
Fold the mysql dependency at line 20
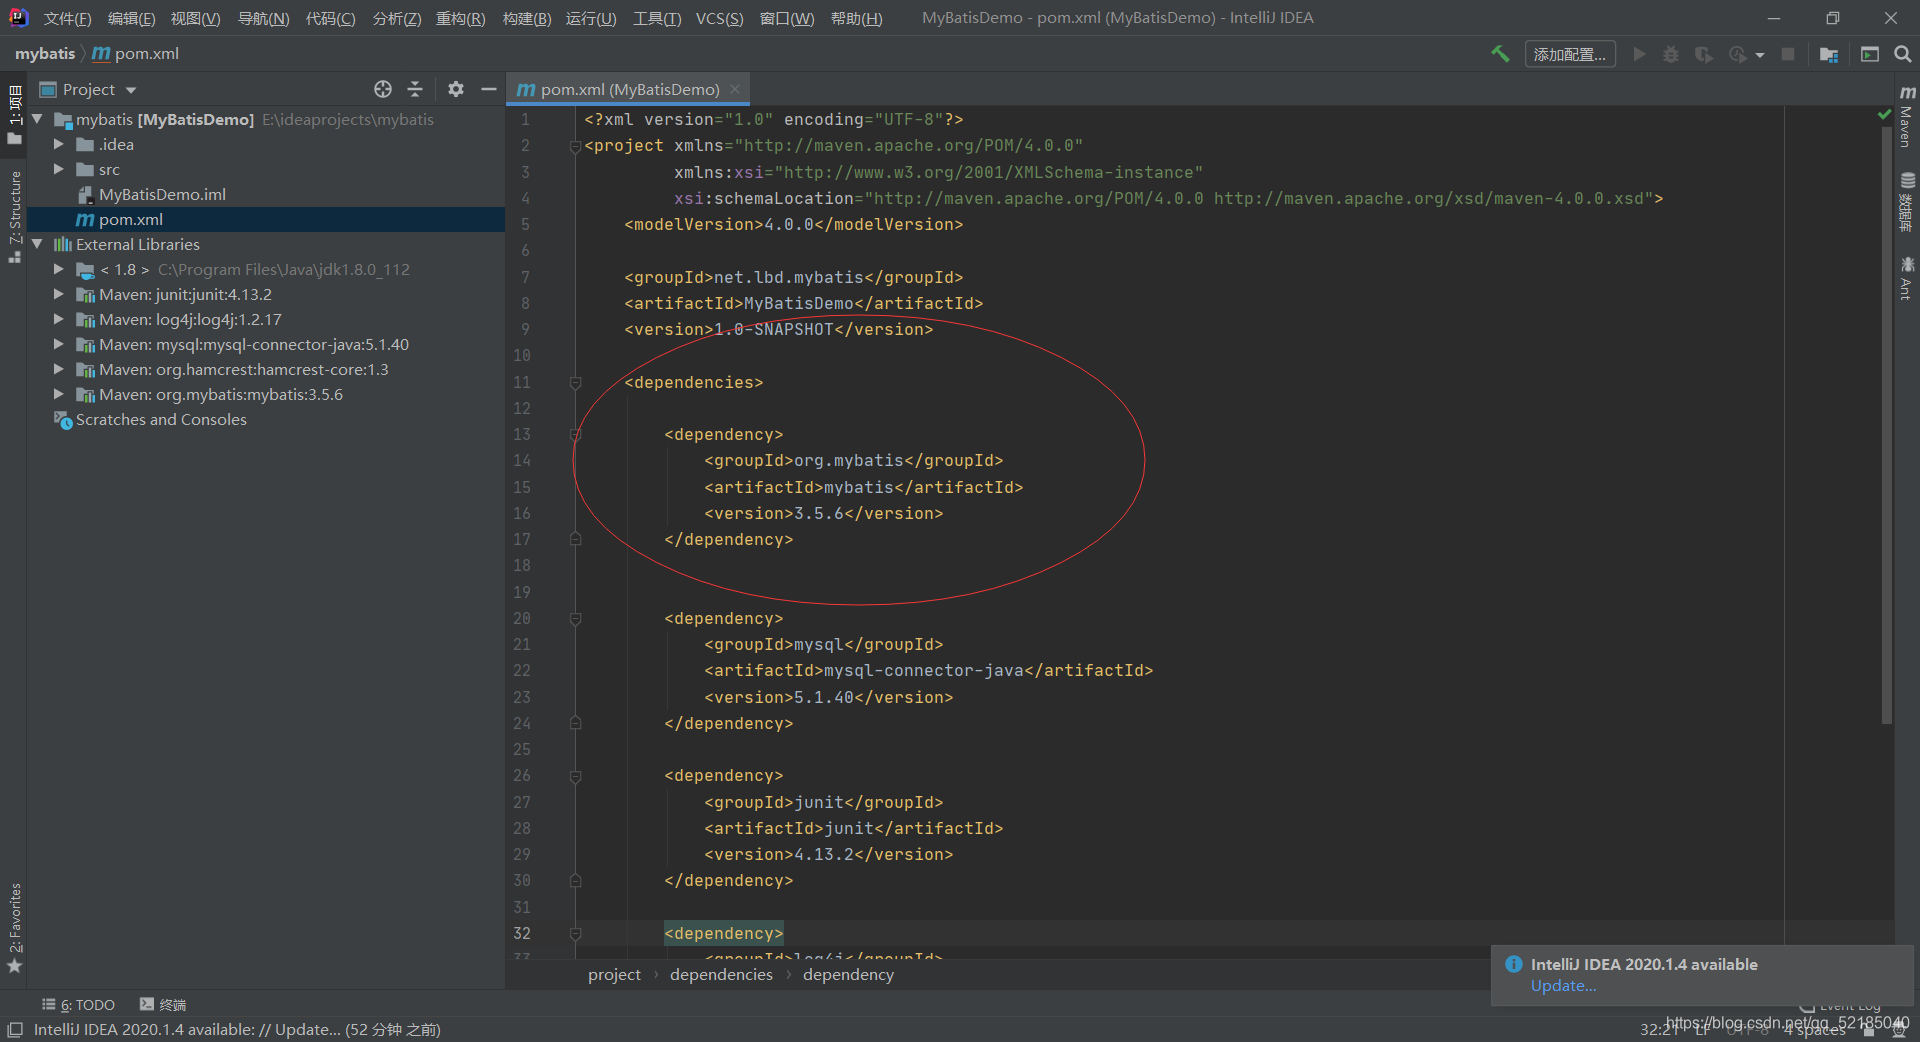tap(575, 619)
